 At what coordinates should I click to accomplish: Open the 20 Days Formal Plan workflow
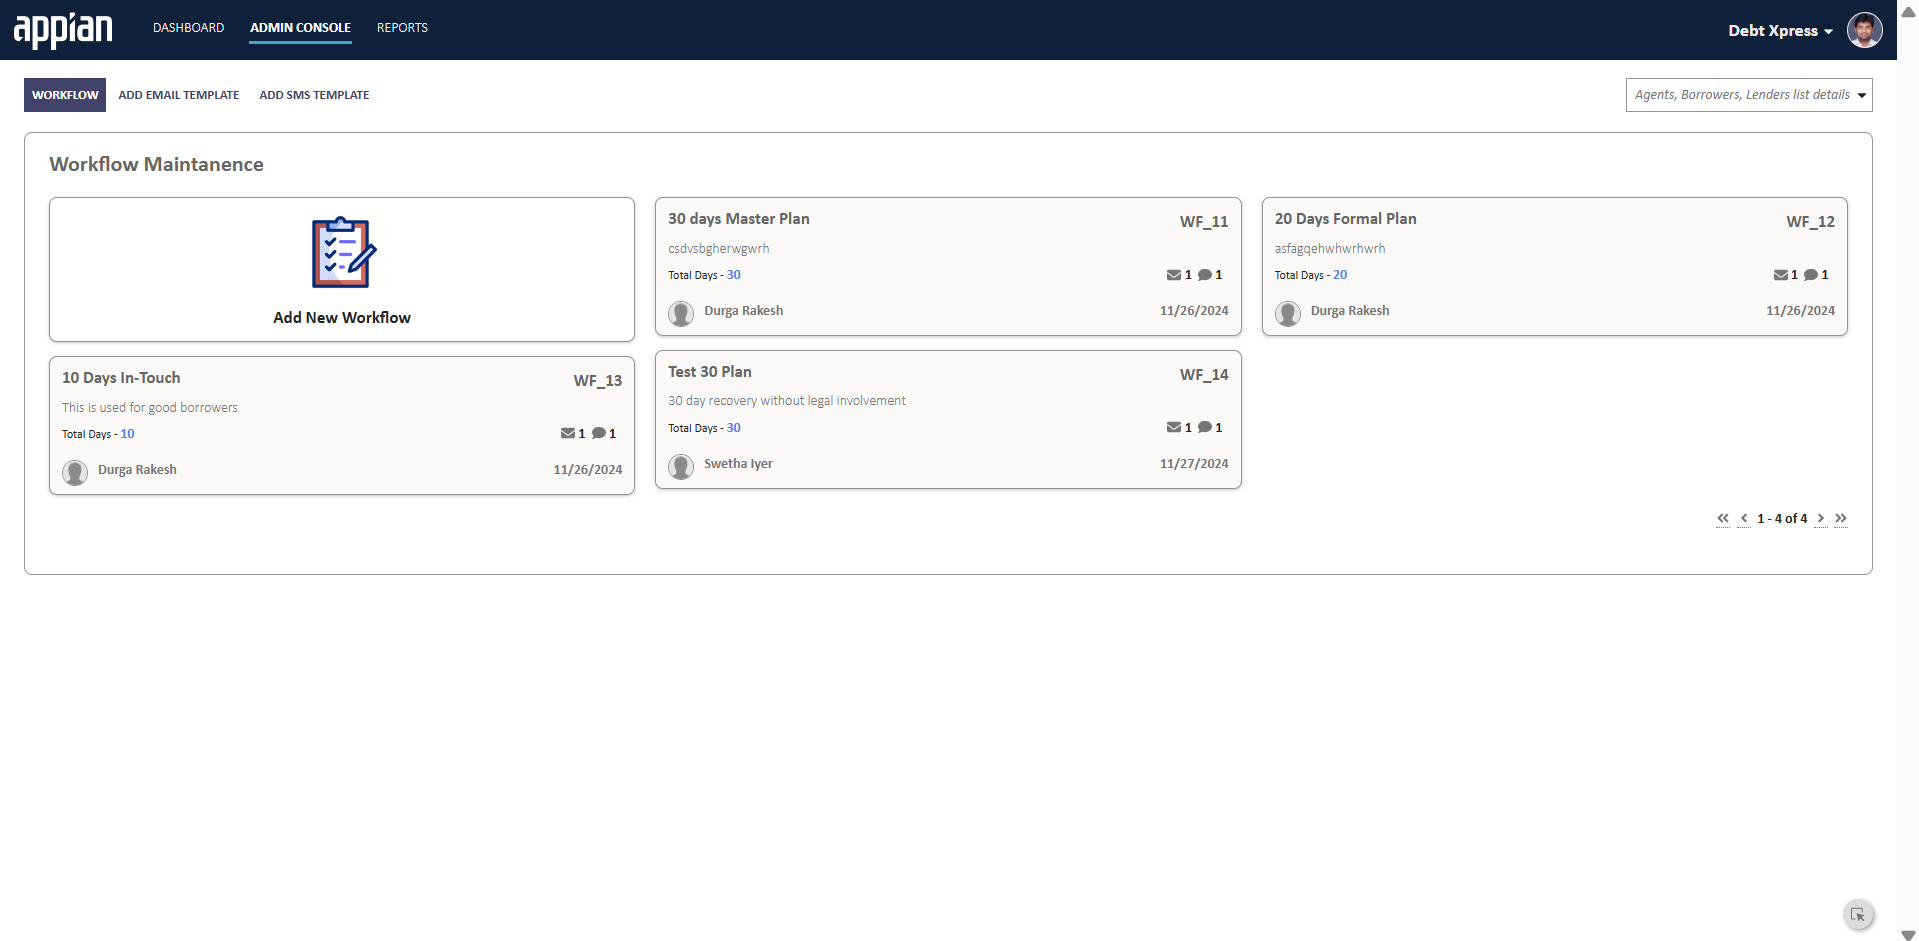[x=1345, y=219]
